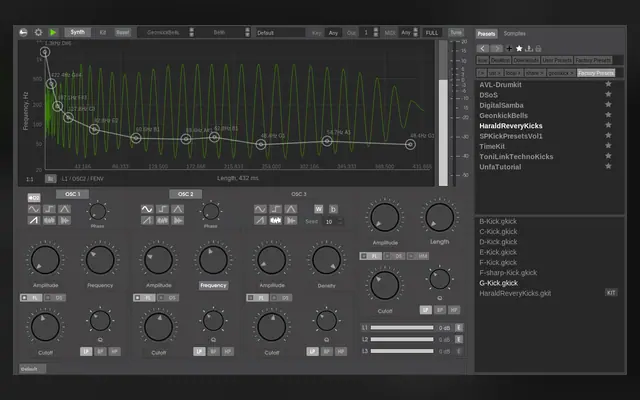Step the Bells preset selector
This screenshot has width=640, height=400.
coord(247,32)
